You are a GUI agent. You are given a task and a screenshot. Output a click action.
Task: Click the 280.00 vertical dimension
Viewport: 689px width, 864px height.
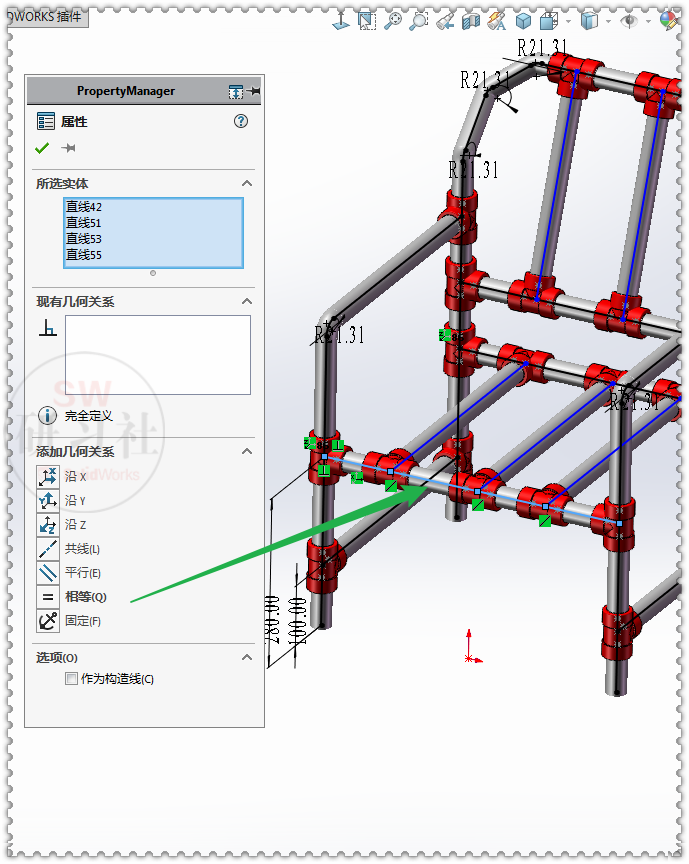click(272, 619)
